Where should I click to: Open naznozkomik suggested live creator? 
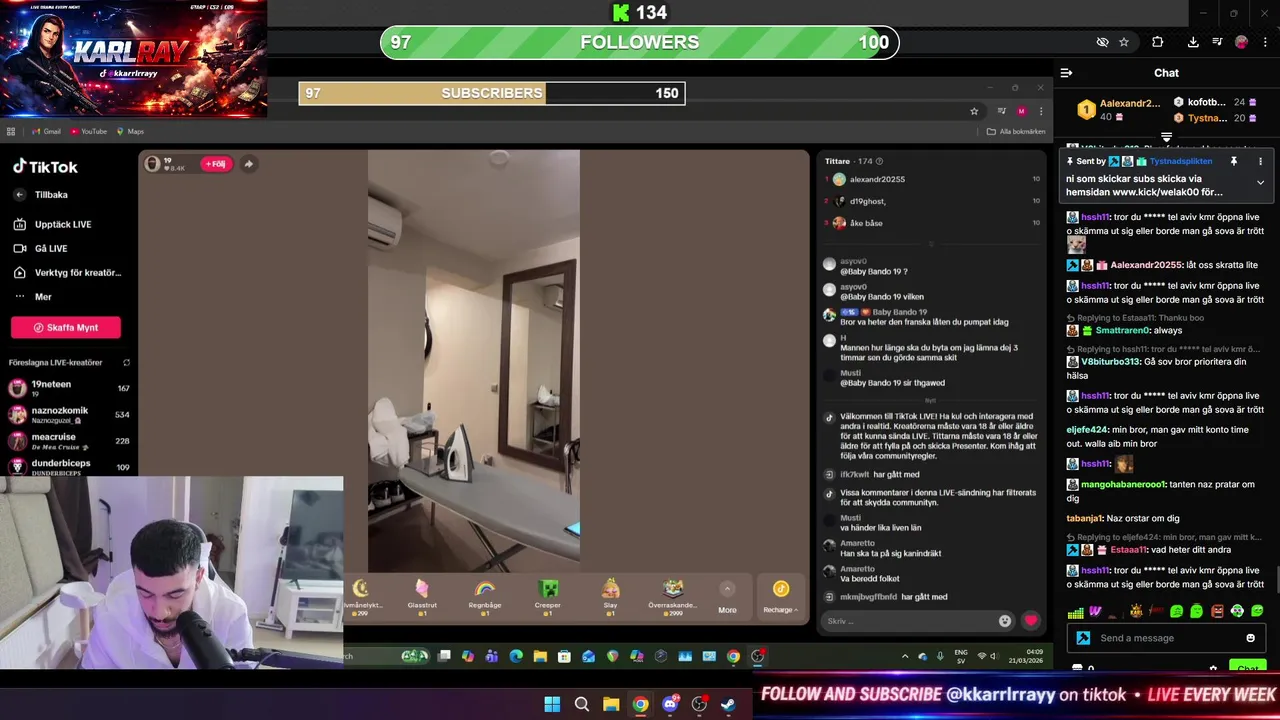69,414
